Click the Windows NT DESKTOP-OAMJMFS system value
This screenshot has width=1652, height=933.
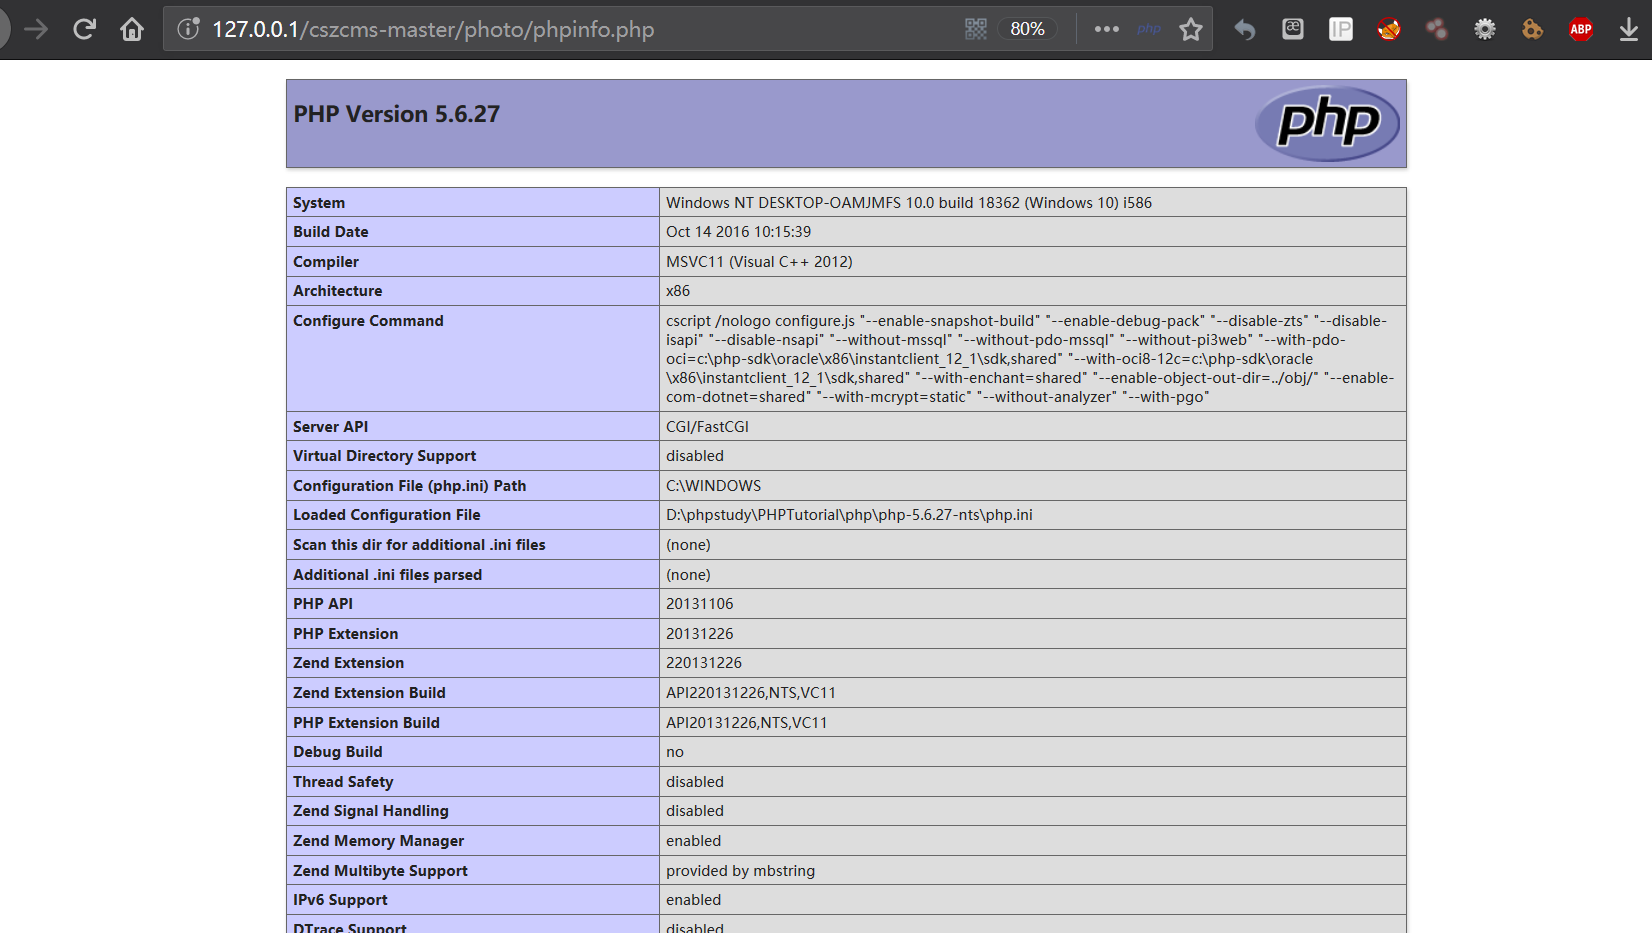pyautogui.click(x=909, y=203)
